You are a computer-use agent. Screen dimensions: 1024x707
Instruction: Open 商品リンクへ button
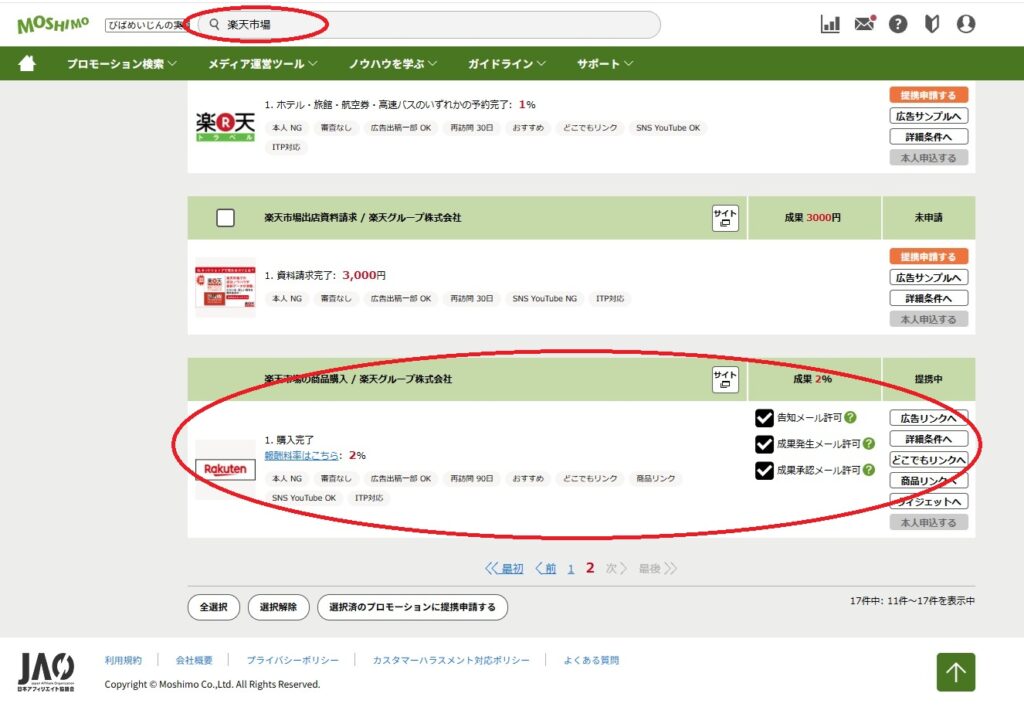point(929,480)
